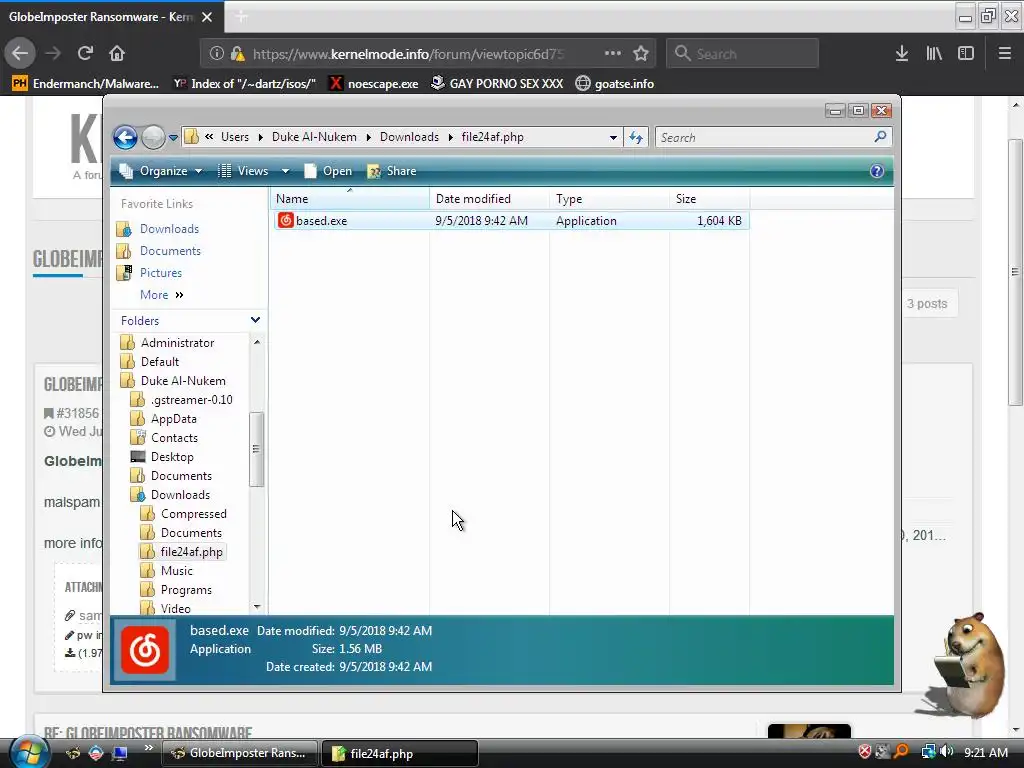
Task: Close the GlobeImposter Ransomware tab
Action: point(207,17)
